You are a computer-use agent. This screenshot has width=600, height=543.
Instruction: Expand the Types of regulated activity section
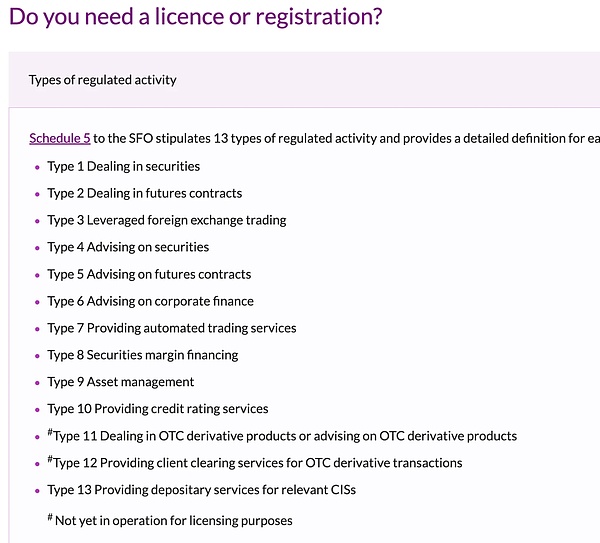click(103, 80)
